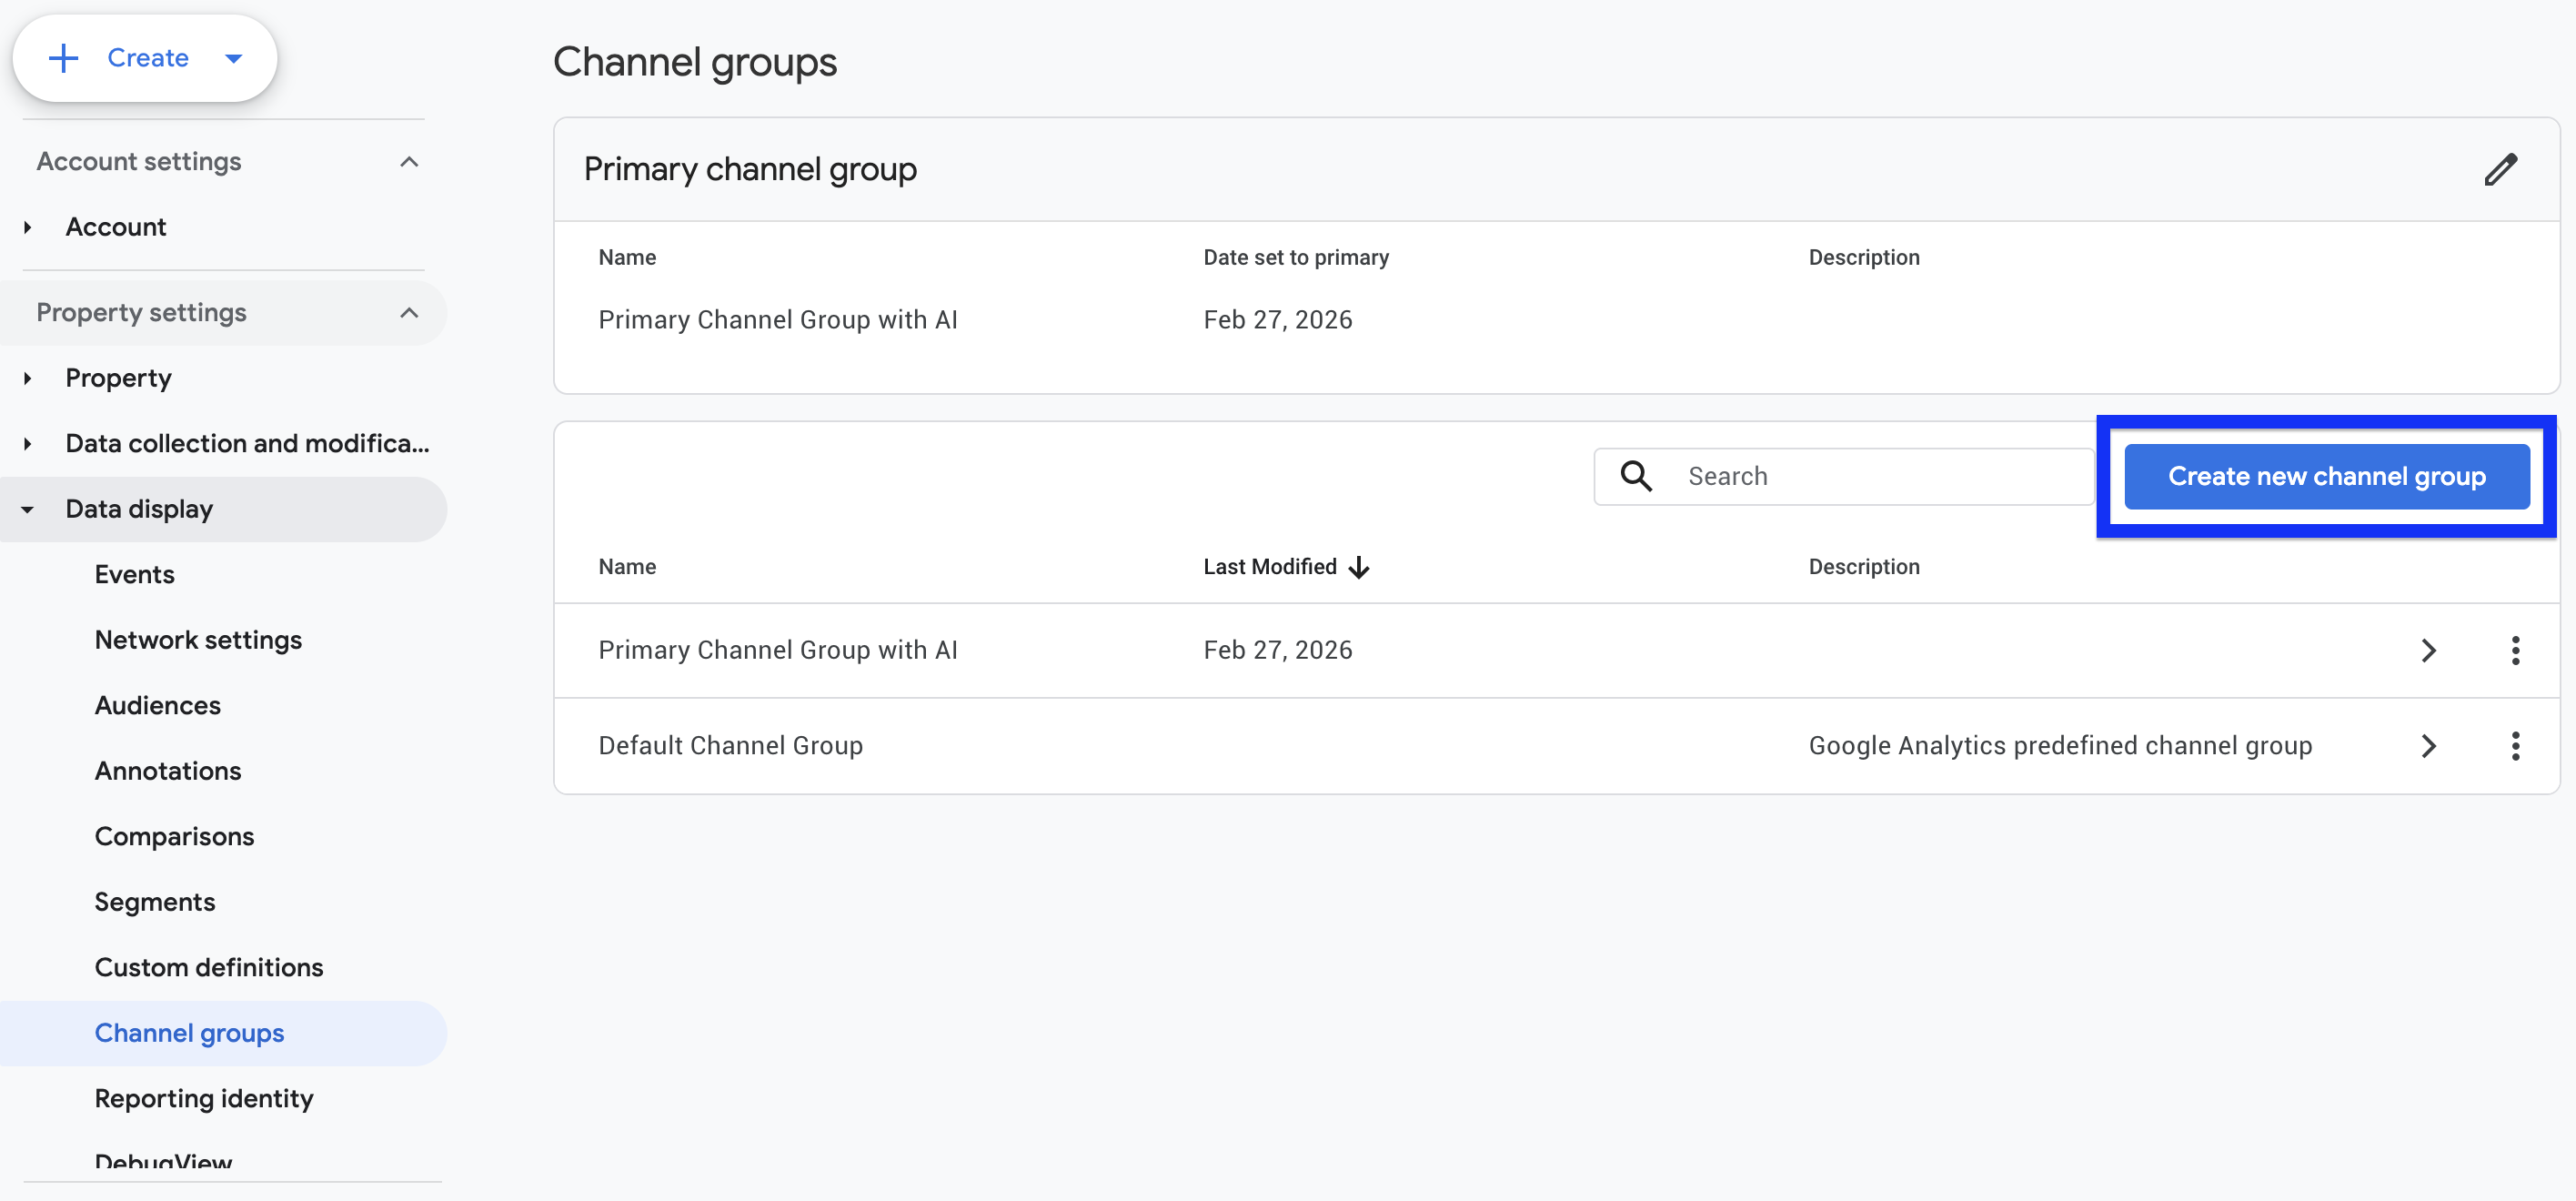The height and width of the screenshot is (1201, 2576).
Task: Click the blue plus icon beside Create
Action: tap(63, 58)
